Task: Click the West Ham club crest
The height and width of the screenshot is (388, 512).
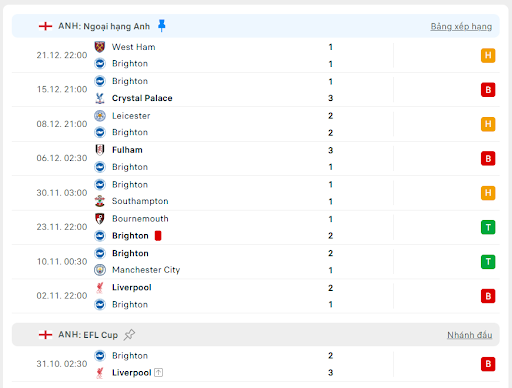Action: click(x=100, y=47)
